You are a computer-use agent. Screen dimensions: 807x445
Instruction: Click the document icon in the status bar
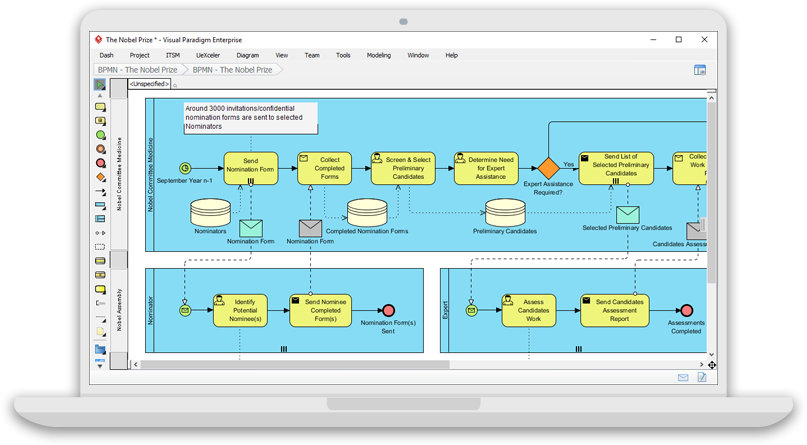point(702,377)
